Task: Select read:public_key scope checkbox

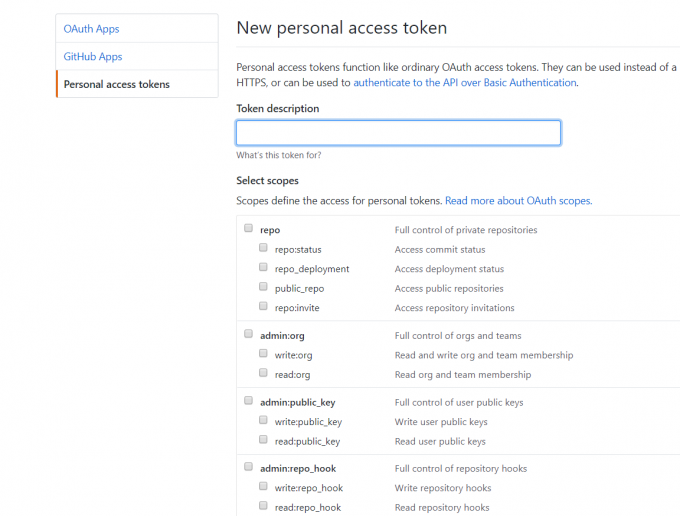Action: [263, 440]
